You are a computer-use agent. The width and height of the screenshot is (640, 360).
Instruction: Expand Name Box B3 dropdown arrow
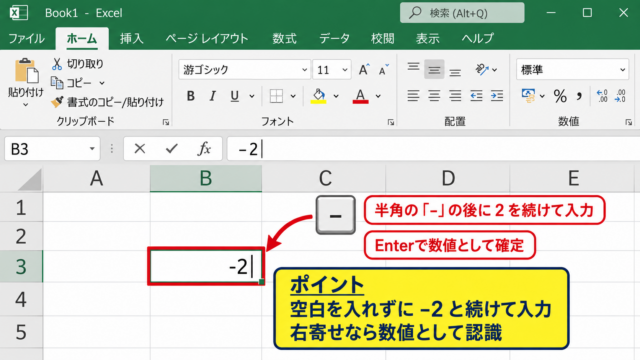pyautogui.click(x=92, y=149)
